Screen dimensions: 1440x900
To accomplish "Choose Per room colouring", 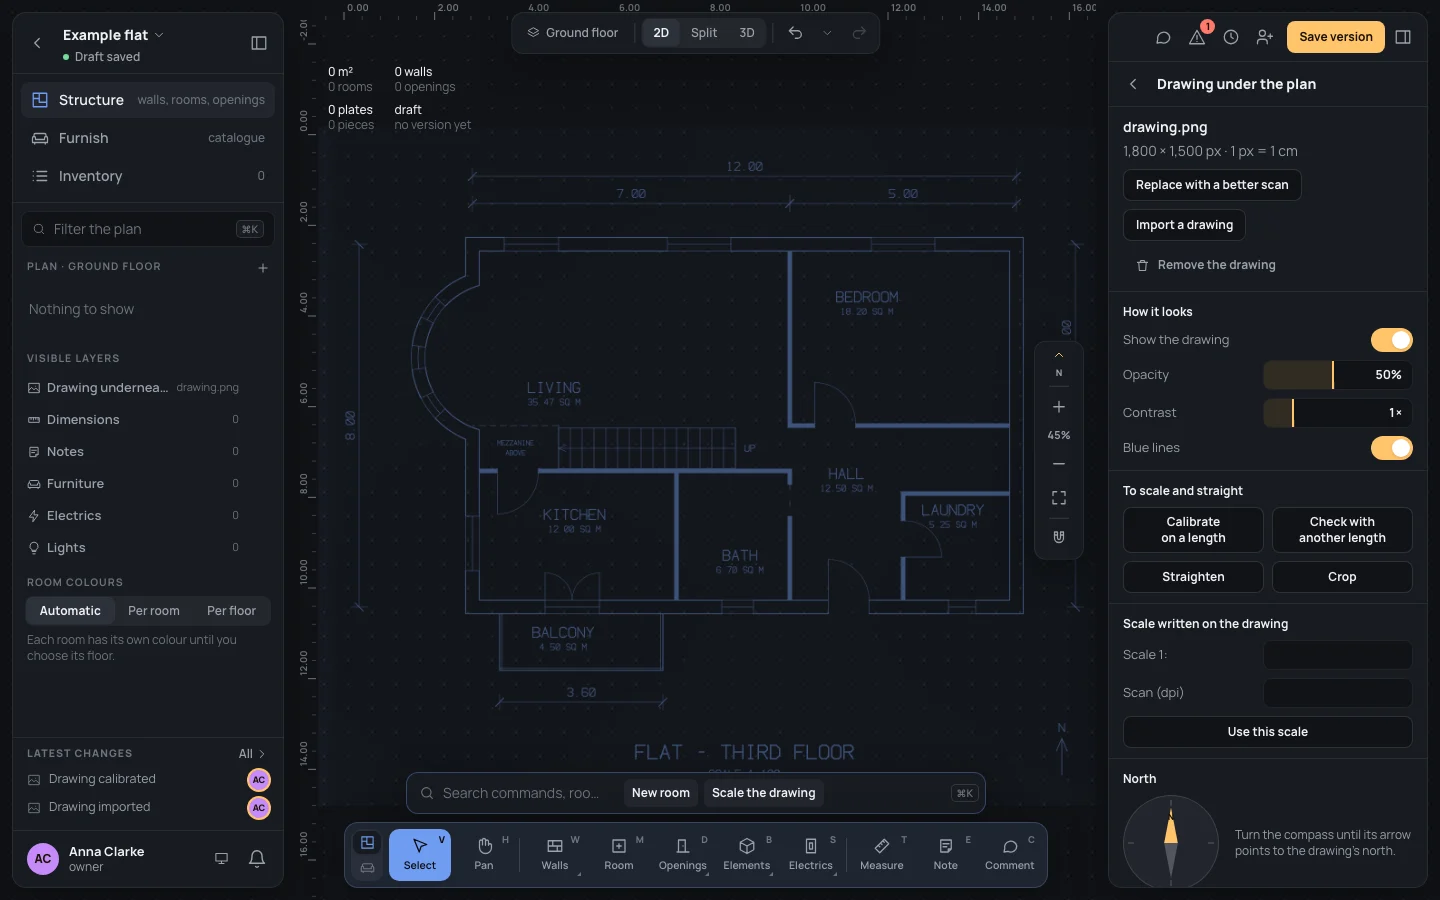I will point(154,611).
